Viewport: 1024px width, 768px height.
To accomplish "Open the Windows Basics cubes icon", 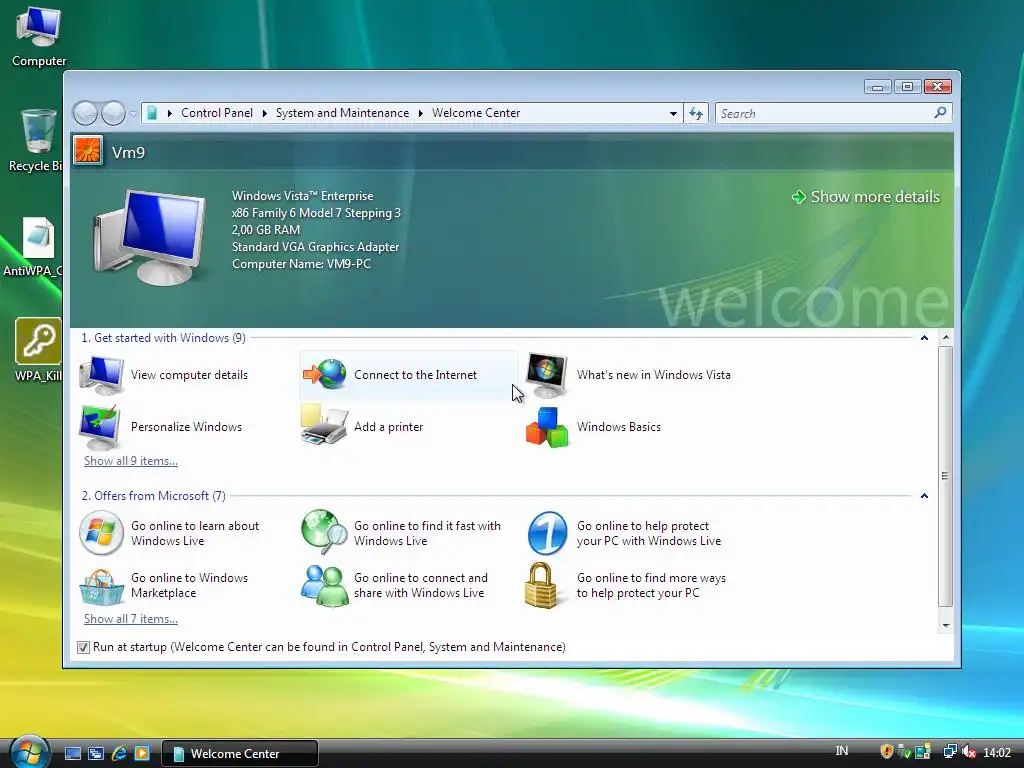I will click(547, 427).
